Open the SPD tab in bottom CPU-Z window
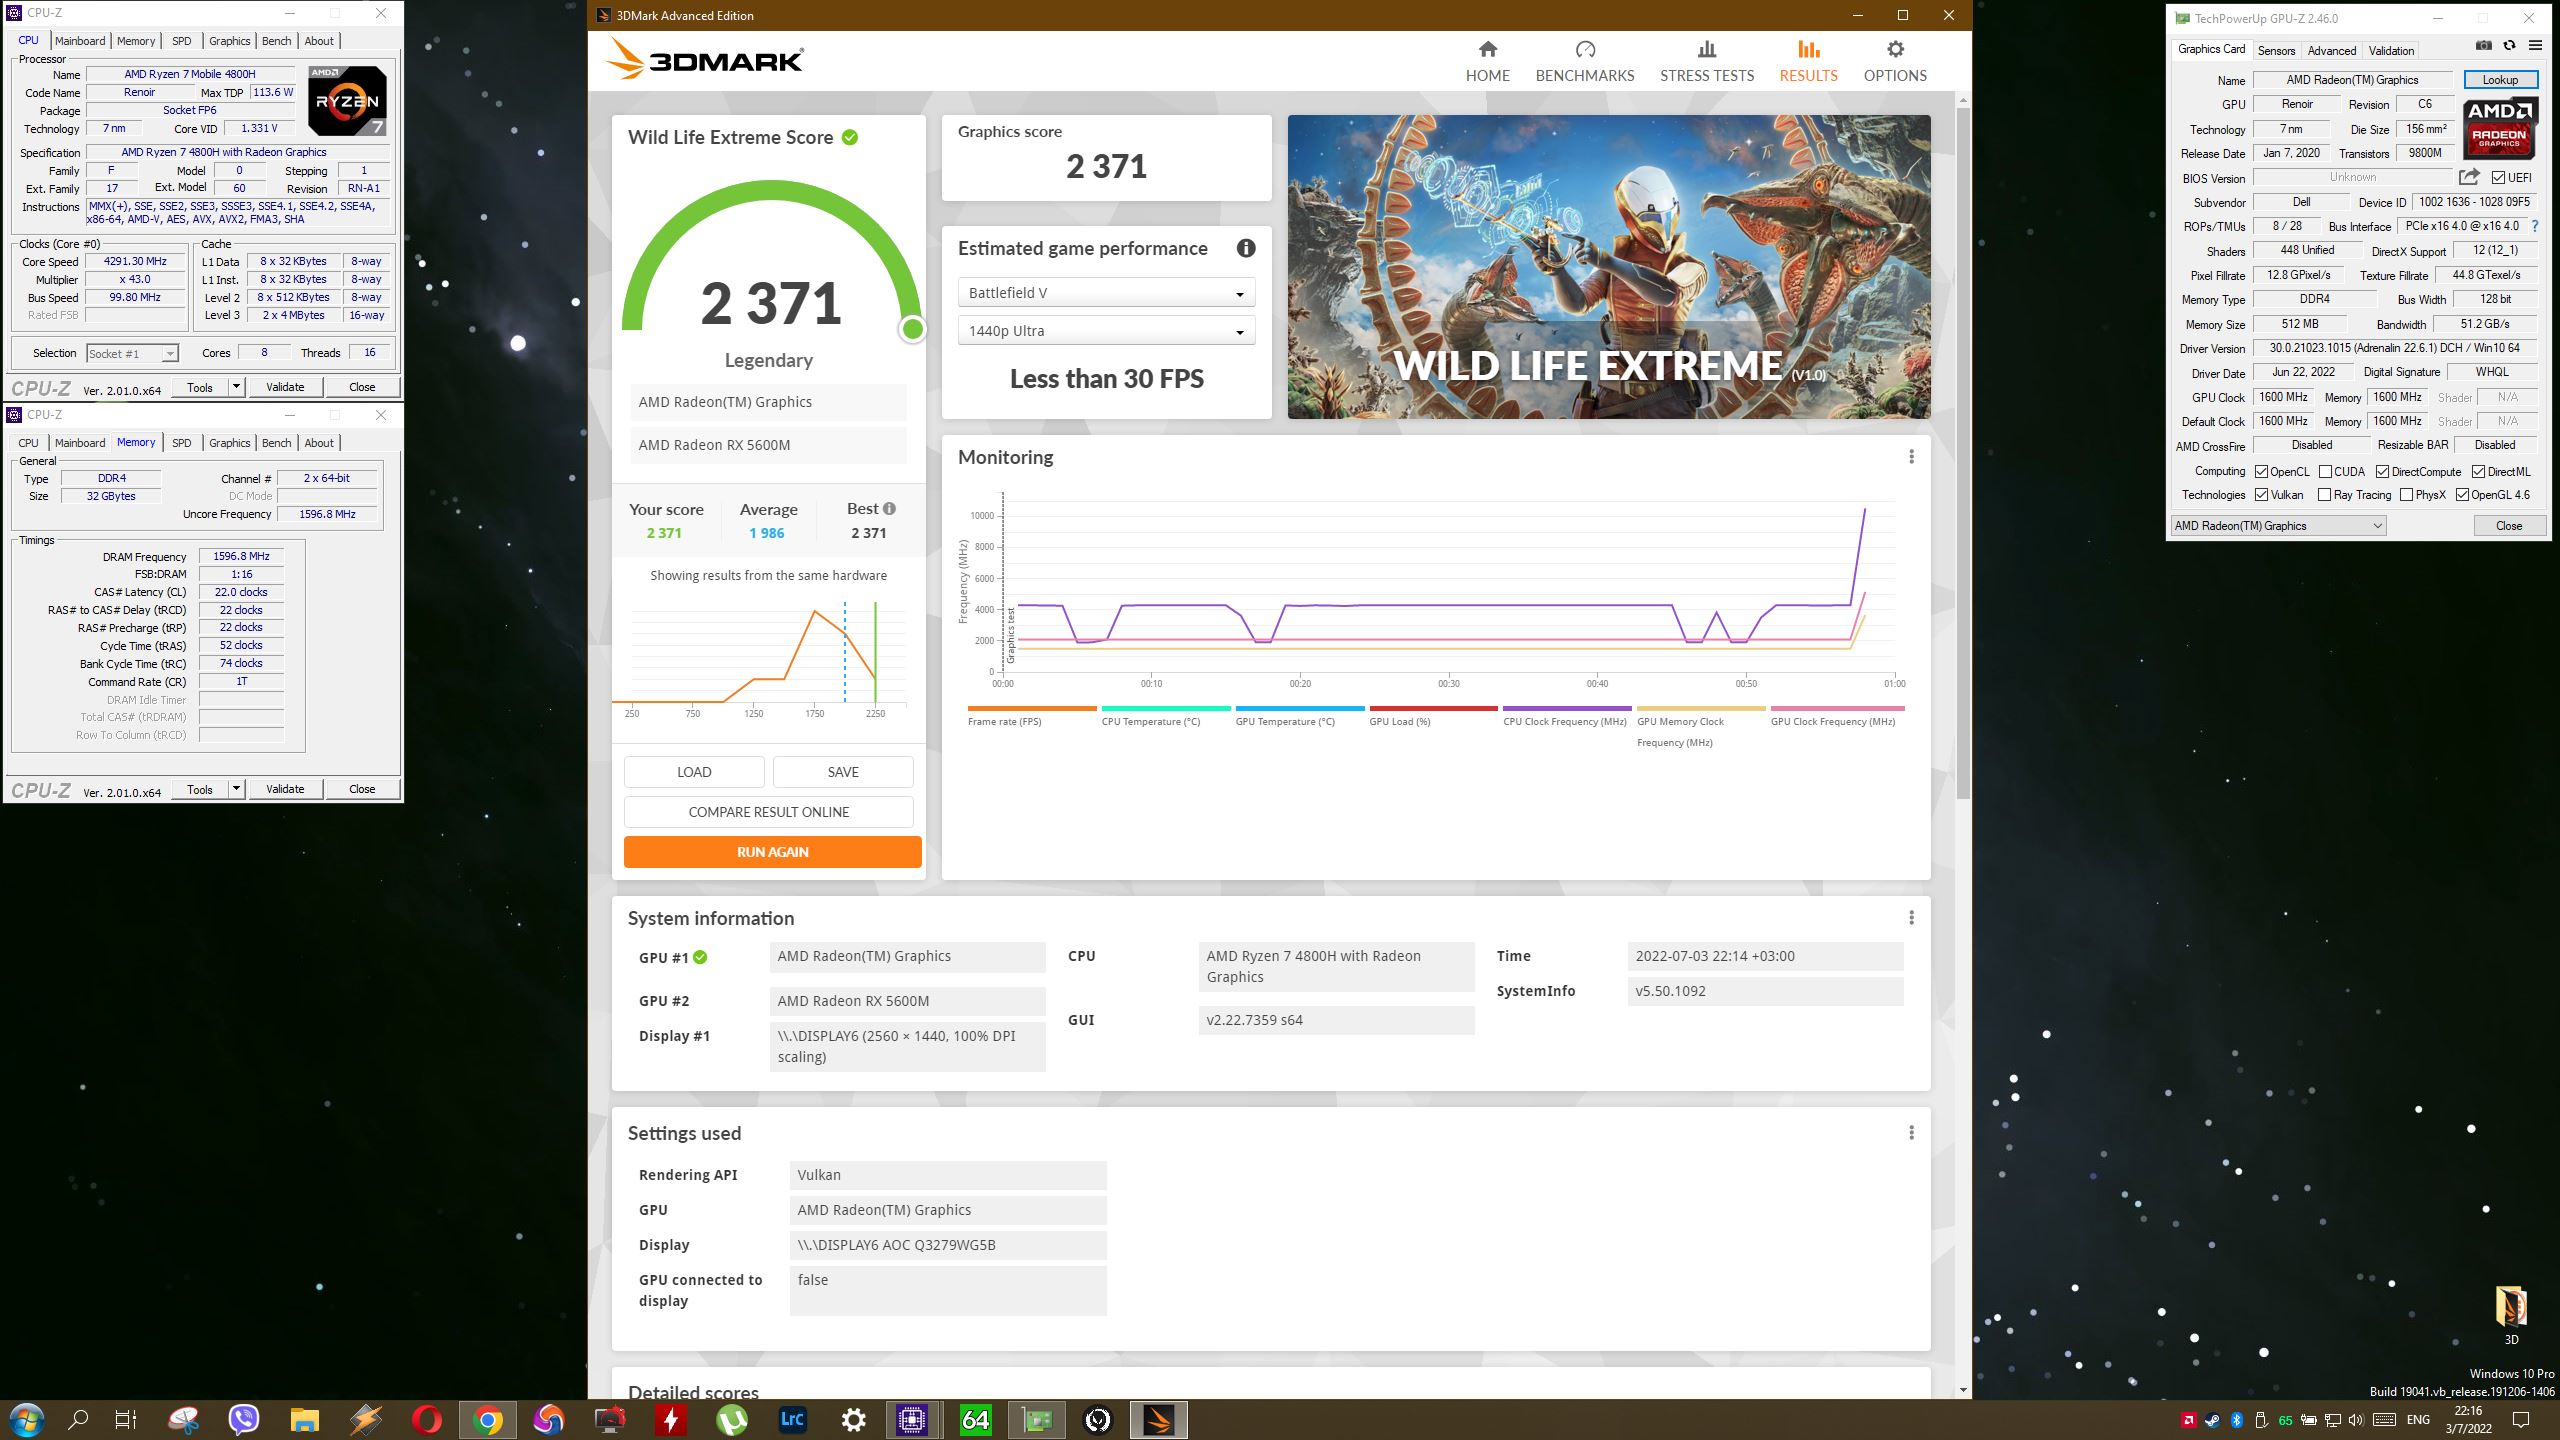 [181, 443]
